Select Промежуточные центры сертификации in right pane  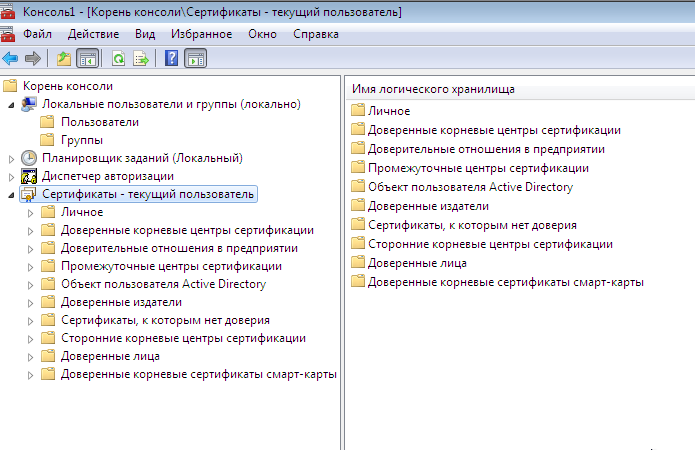click(x=478, y=168)
